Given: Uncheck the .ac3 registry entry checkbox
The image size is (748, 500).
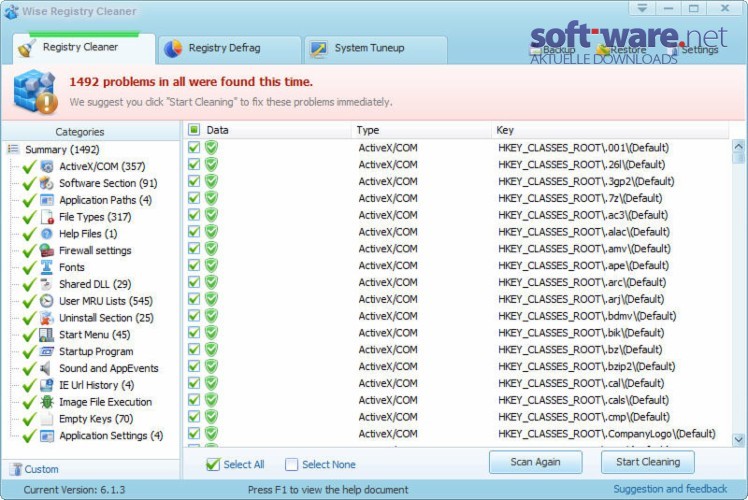Looking at the screenshot, I should [x=194, y=215].
